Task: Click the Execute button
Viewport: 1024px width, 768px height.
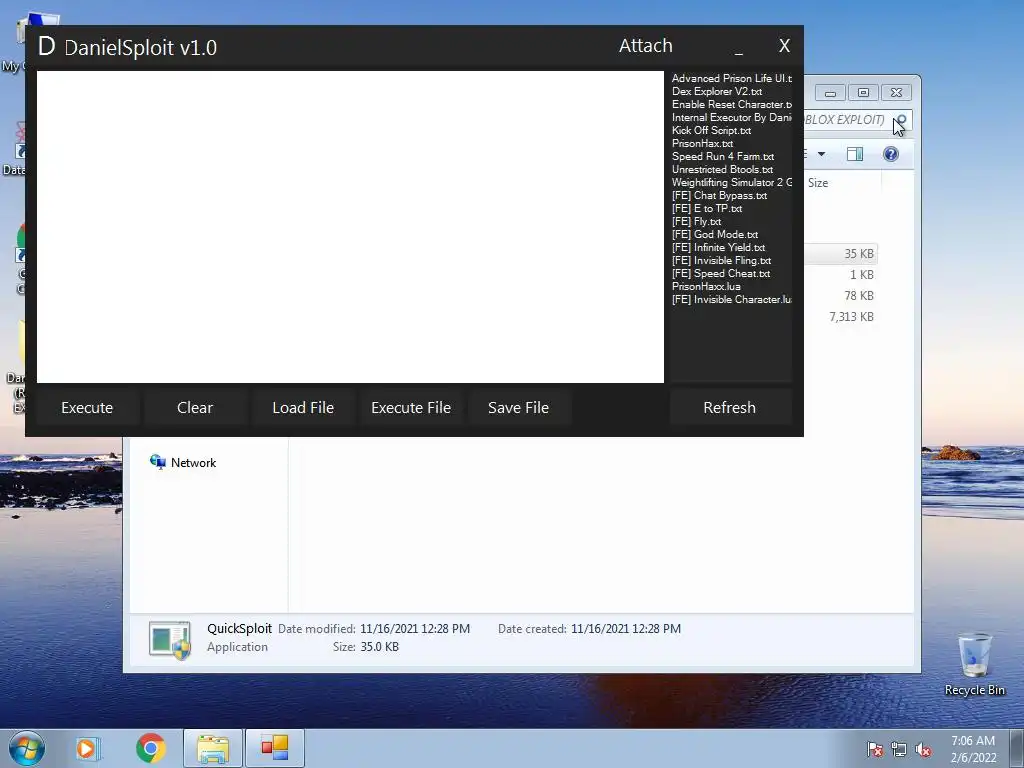Action: tap(87, 408)
